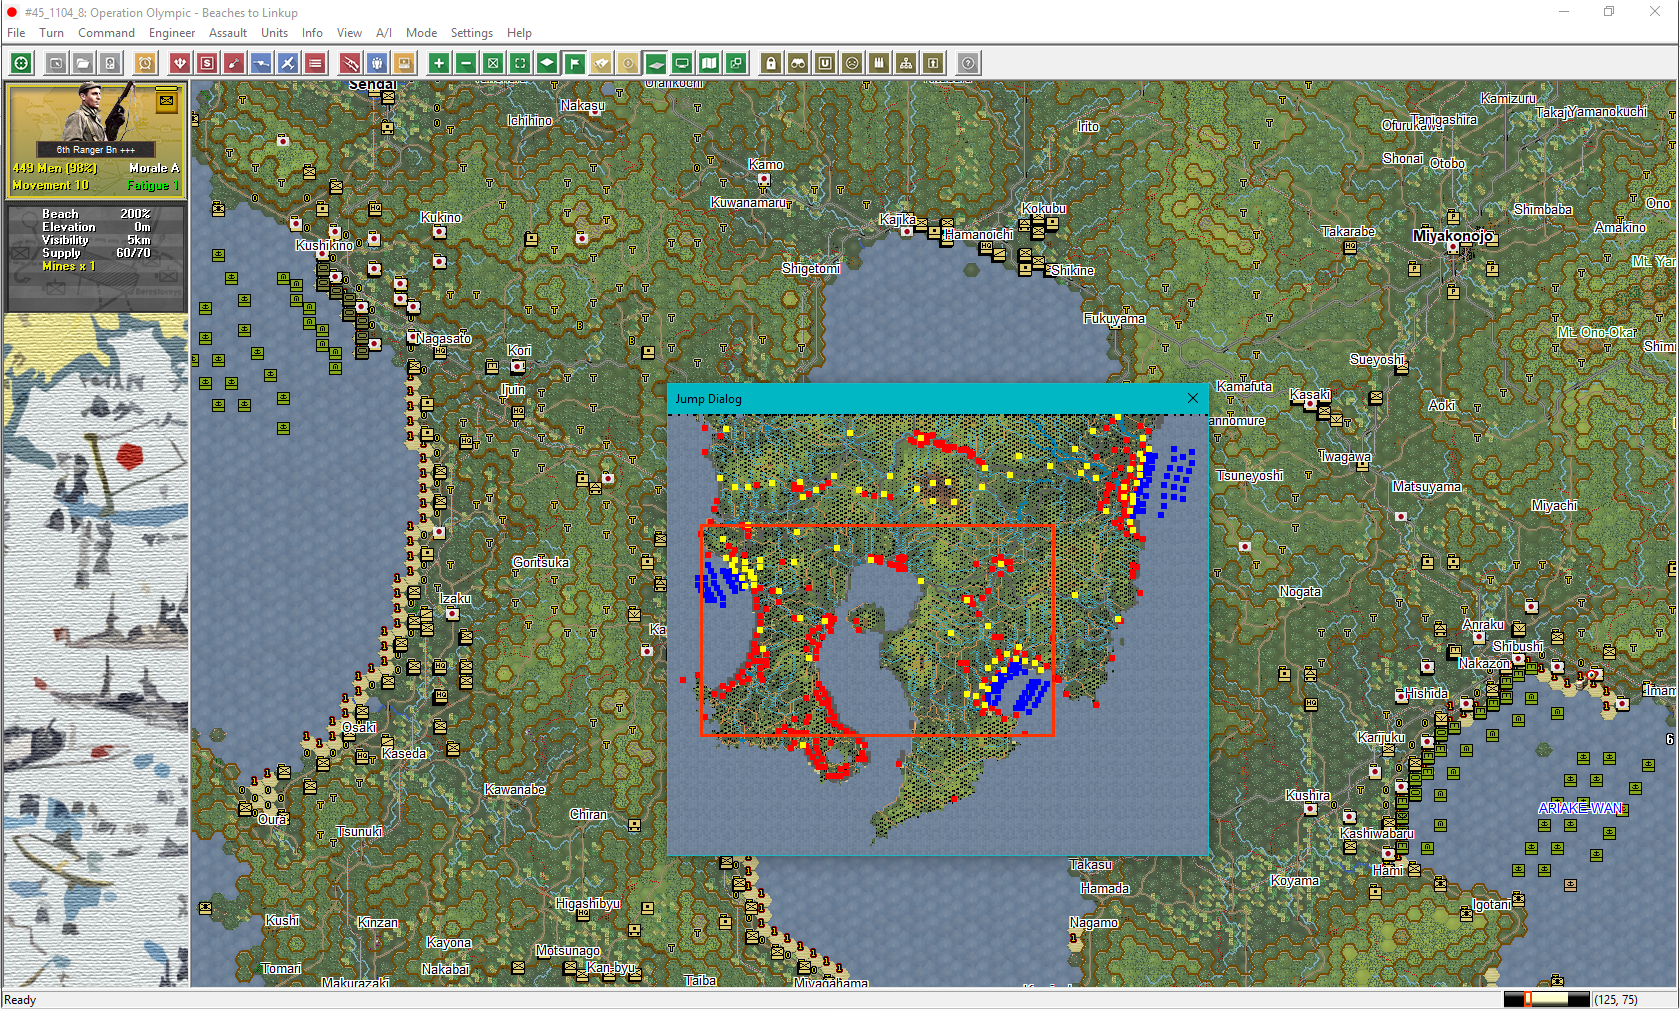Open the Units menu
Screen dimensions: 1680x1011
(275, 33)
